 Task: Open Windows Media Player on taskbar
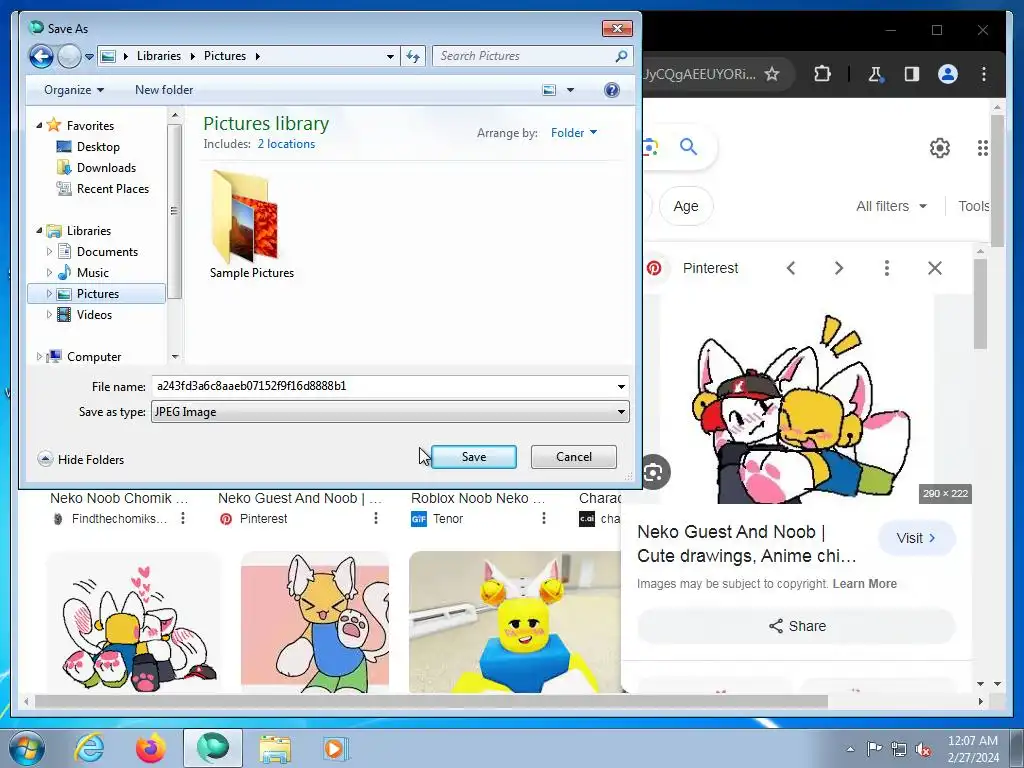click(336, 748)
